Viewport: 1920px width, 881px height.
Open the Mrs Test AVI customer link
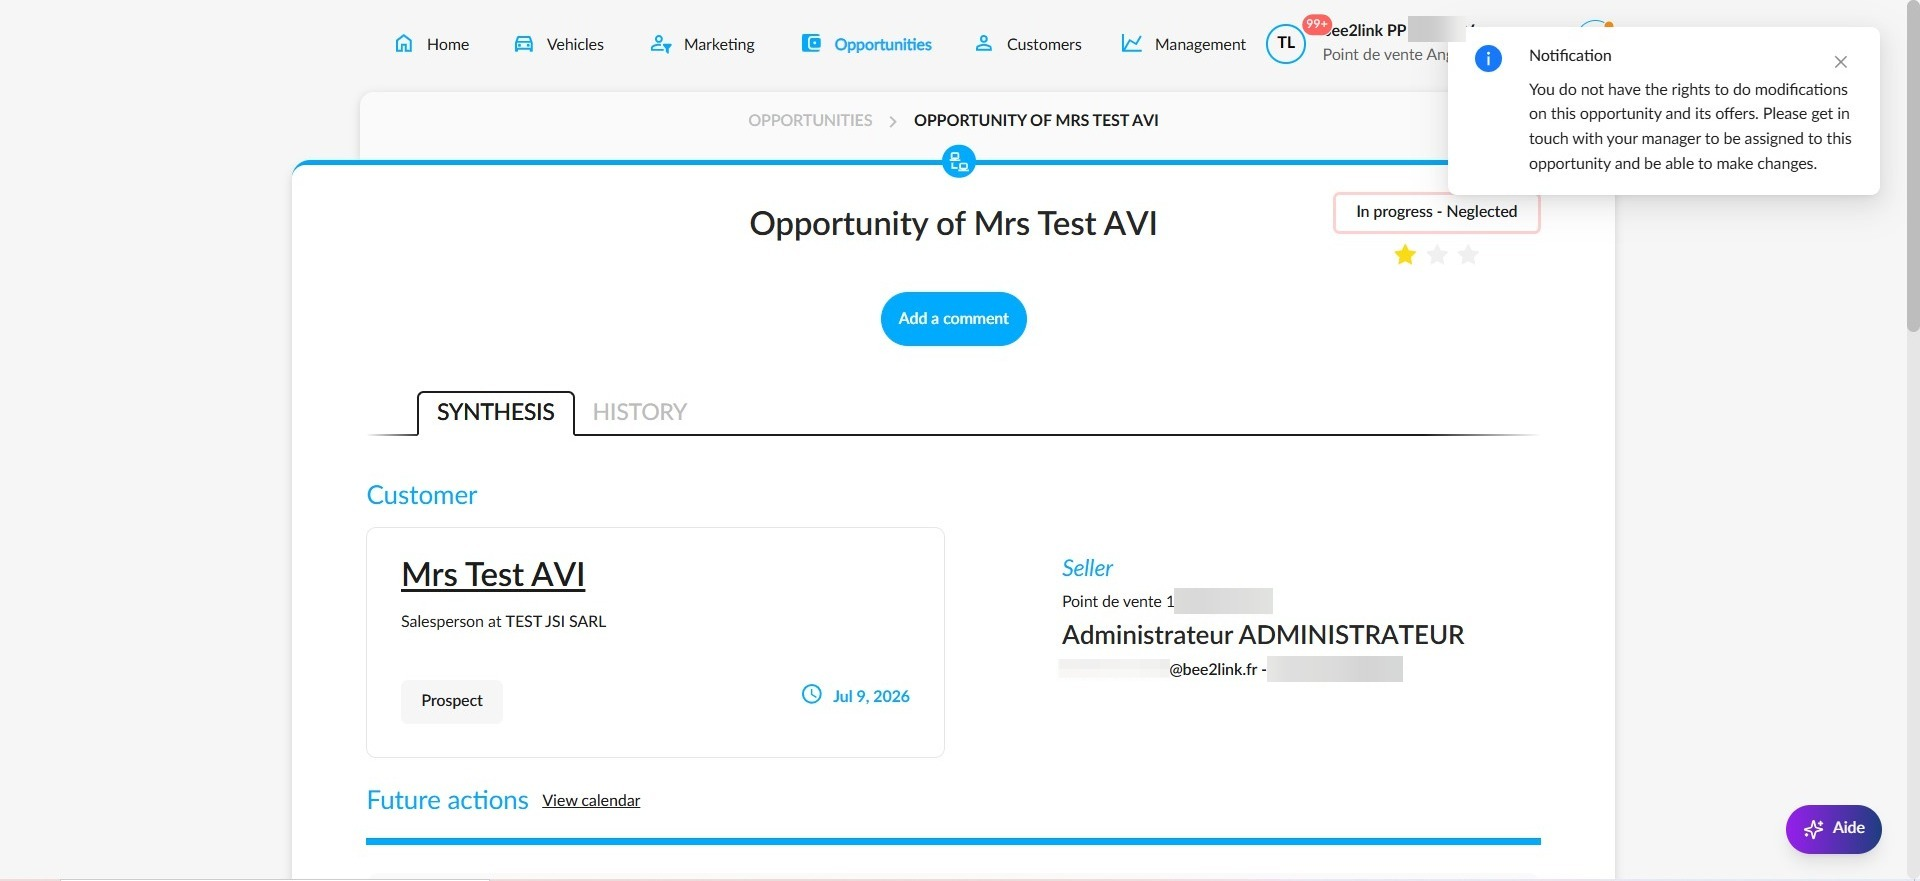click(x=493, y=575)
